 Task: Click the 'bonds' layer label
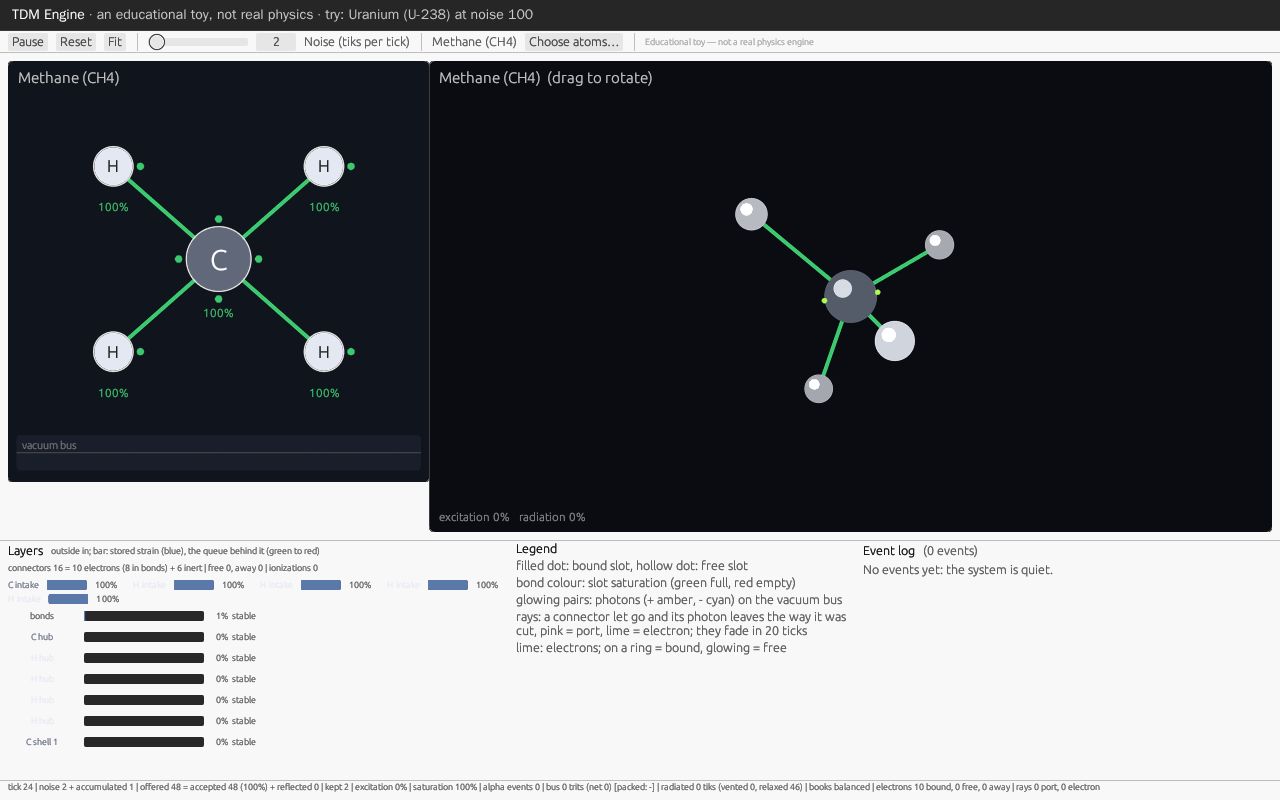(x=42, y=616)
